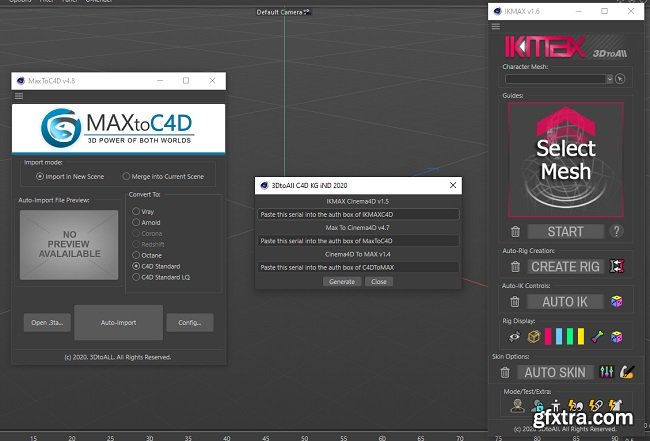Toggle rig visibility eye icon in Rig Display

pos(514,336)
